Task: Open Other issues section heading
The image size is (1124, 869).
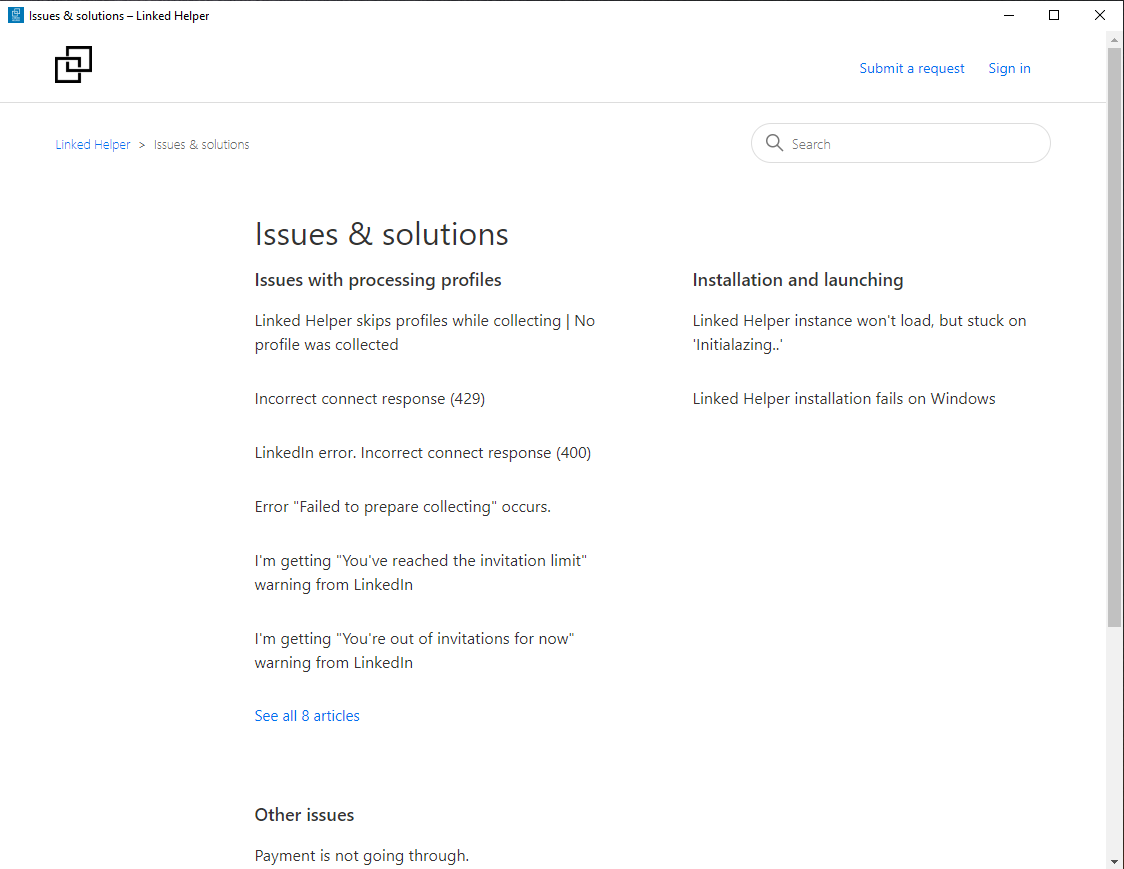Action: point(304,815)
